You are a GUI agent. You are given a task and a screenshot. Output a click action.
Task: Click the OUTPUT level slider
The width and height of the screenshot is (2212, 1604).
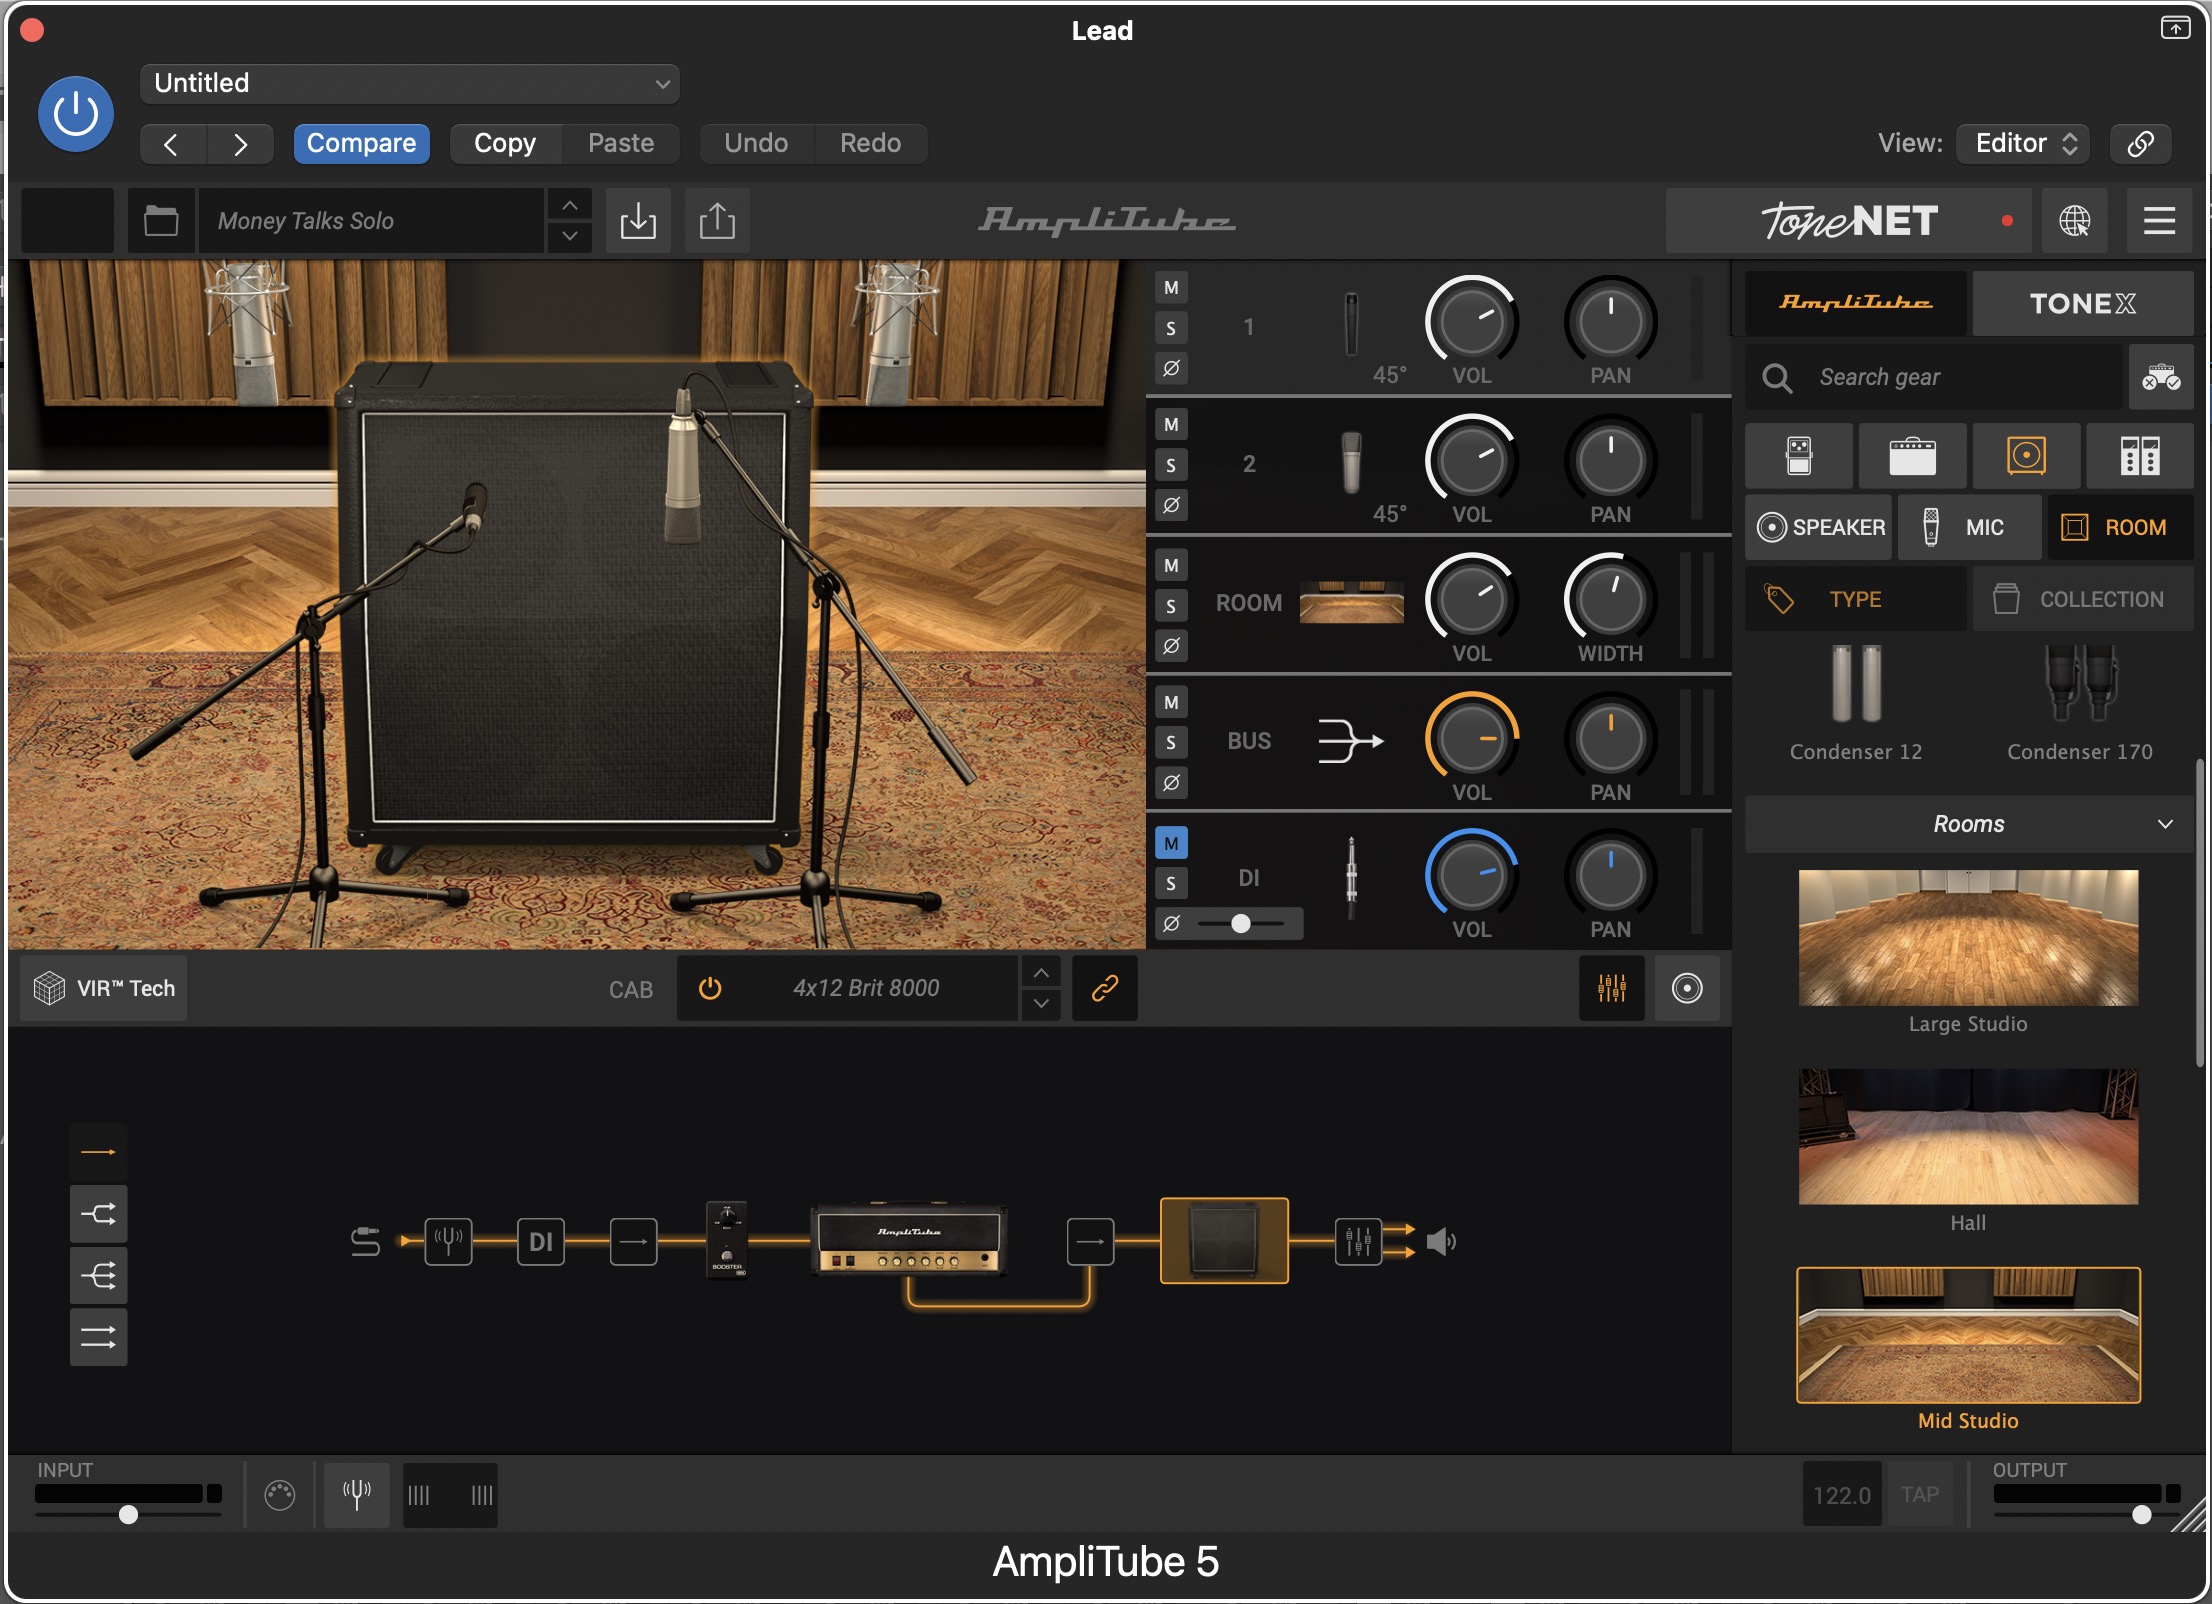(2140, 1514)
